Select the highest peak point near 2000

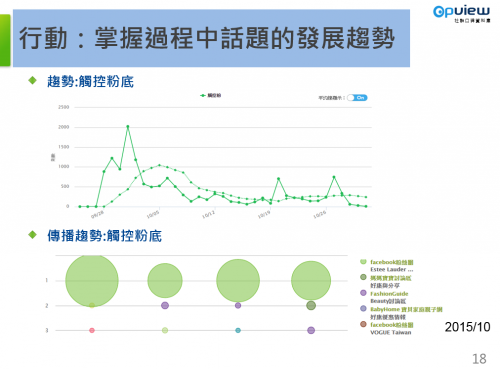click(128, 127)
